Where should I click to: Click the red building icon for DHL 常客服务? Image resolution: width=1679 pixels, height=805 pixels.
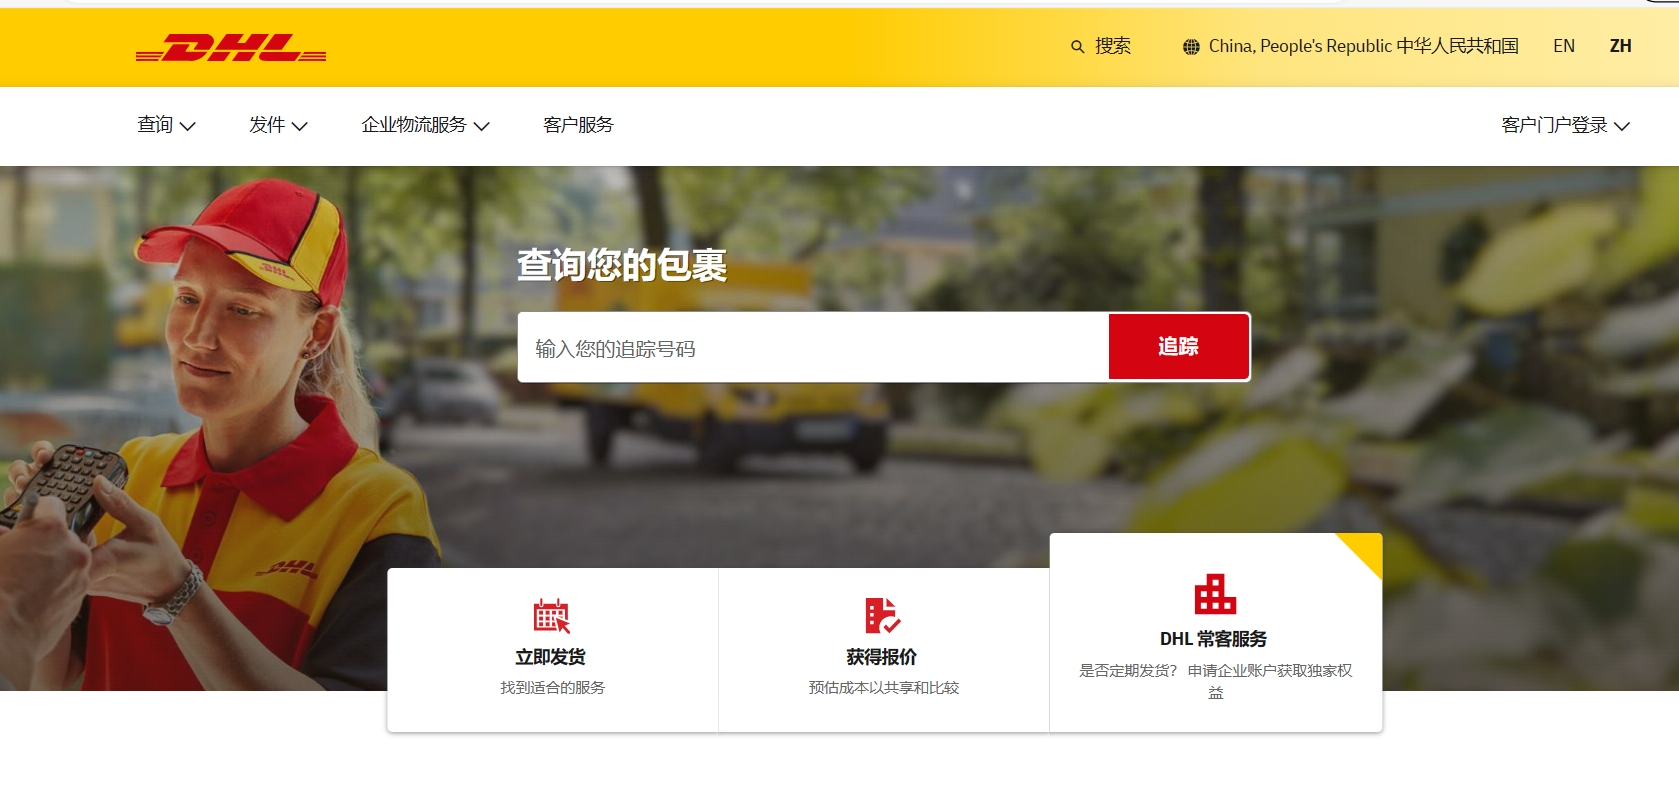[1215, 594]
